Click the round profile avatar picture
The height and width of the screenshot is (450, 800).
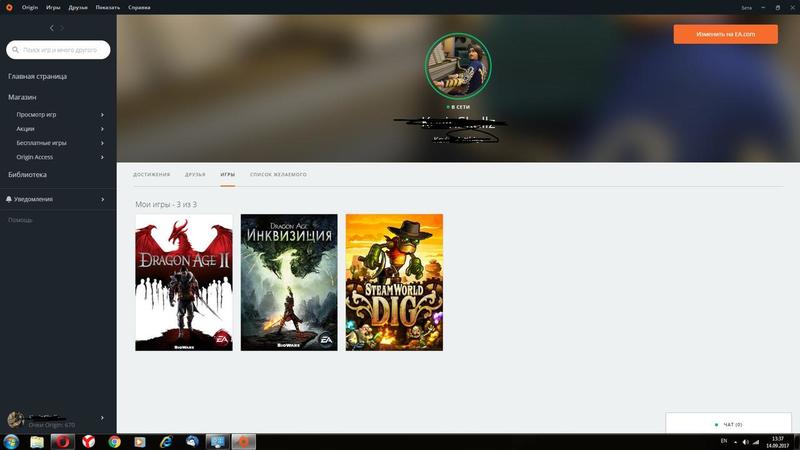pos(458,65)
